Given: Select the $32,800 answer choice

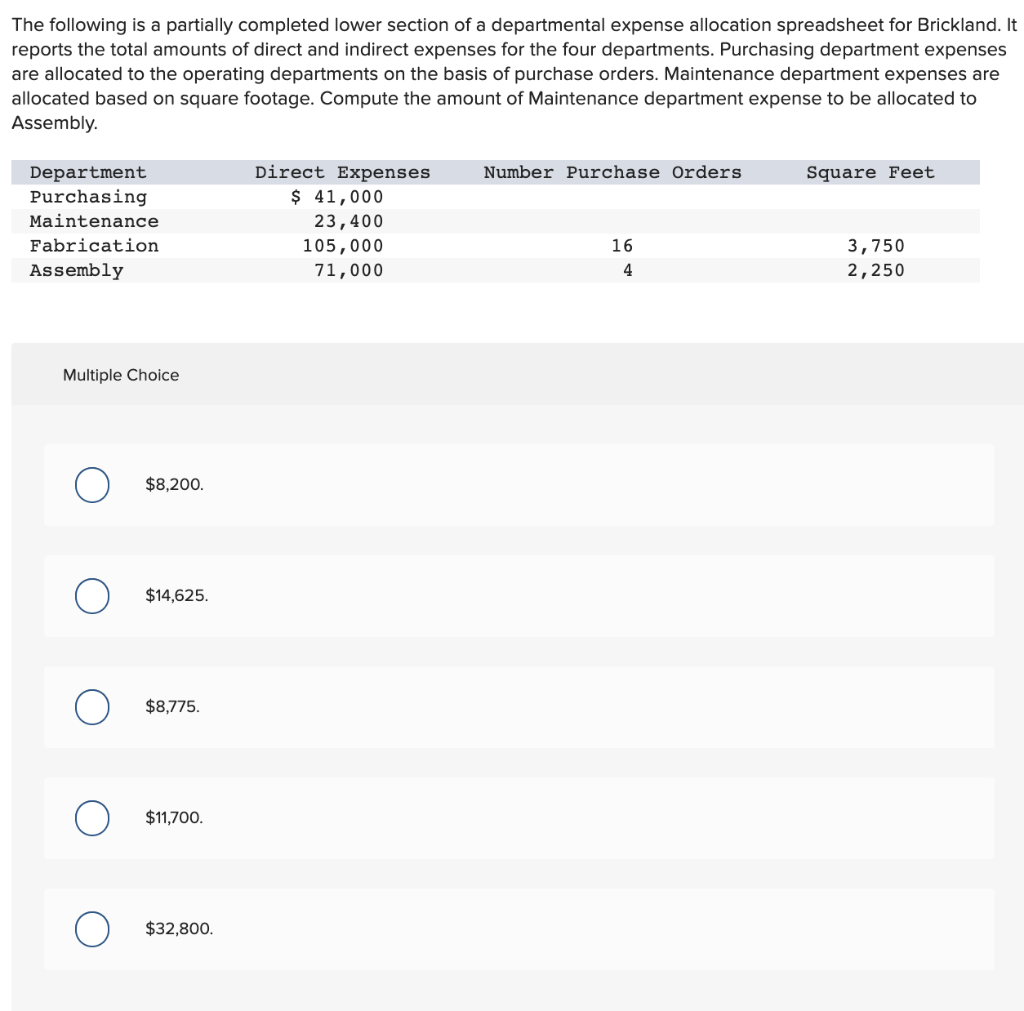Looking at the screenshot, I should pos(91,929).
